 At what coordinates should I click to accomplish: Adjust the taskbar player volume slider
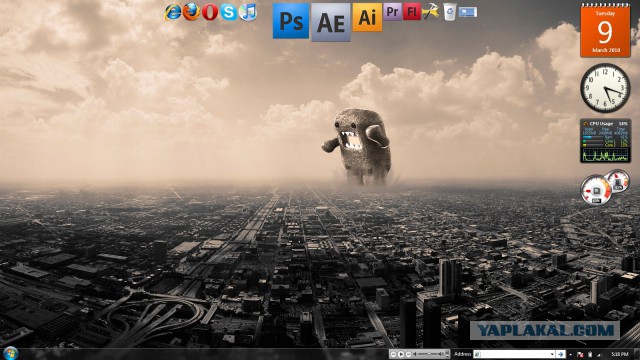(429, 354)
